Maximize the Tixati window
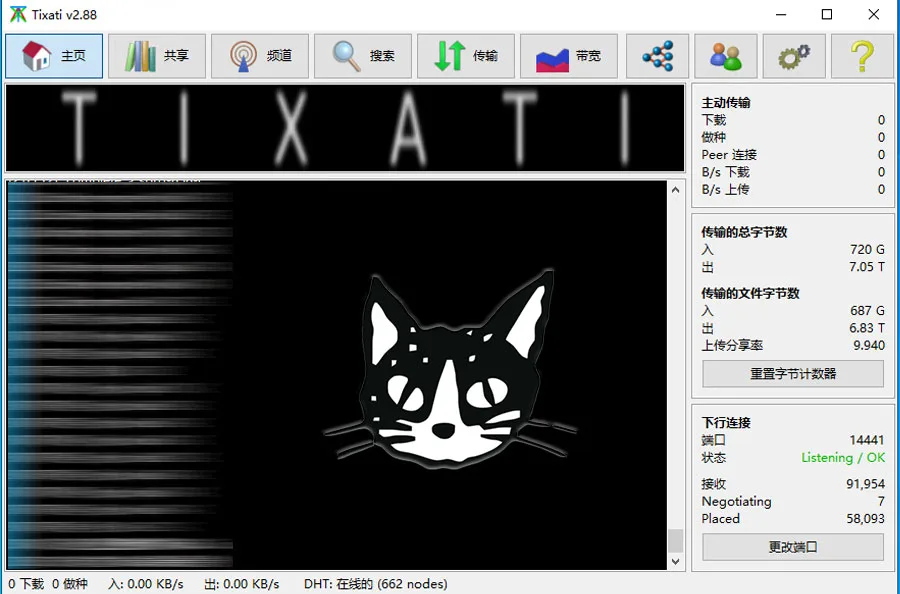Image resolution: width=900 pixels, height=594 pixels. tap(827, 14)
